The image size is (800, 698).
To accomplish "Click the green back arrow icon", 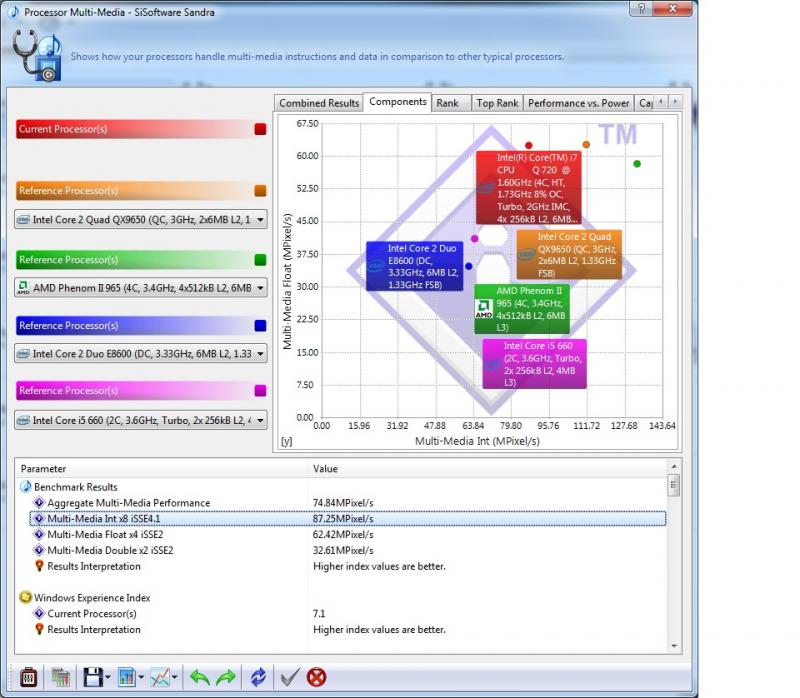I will pos(199,678).
